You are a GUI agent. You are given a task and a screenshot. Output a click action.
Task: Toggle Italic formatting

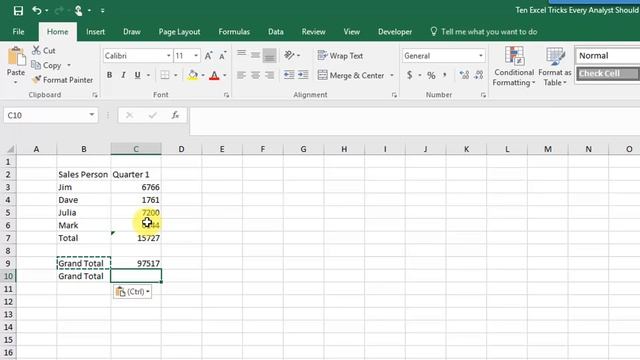123,75
